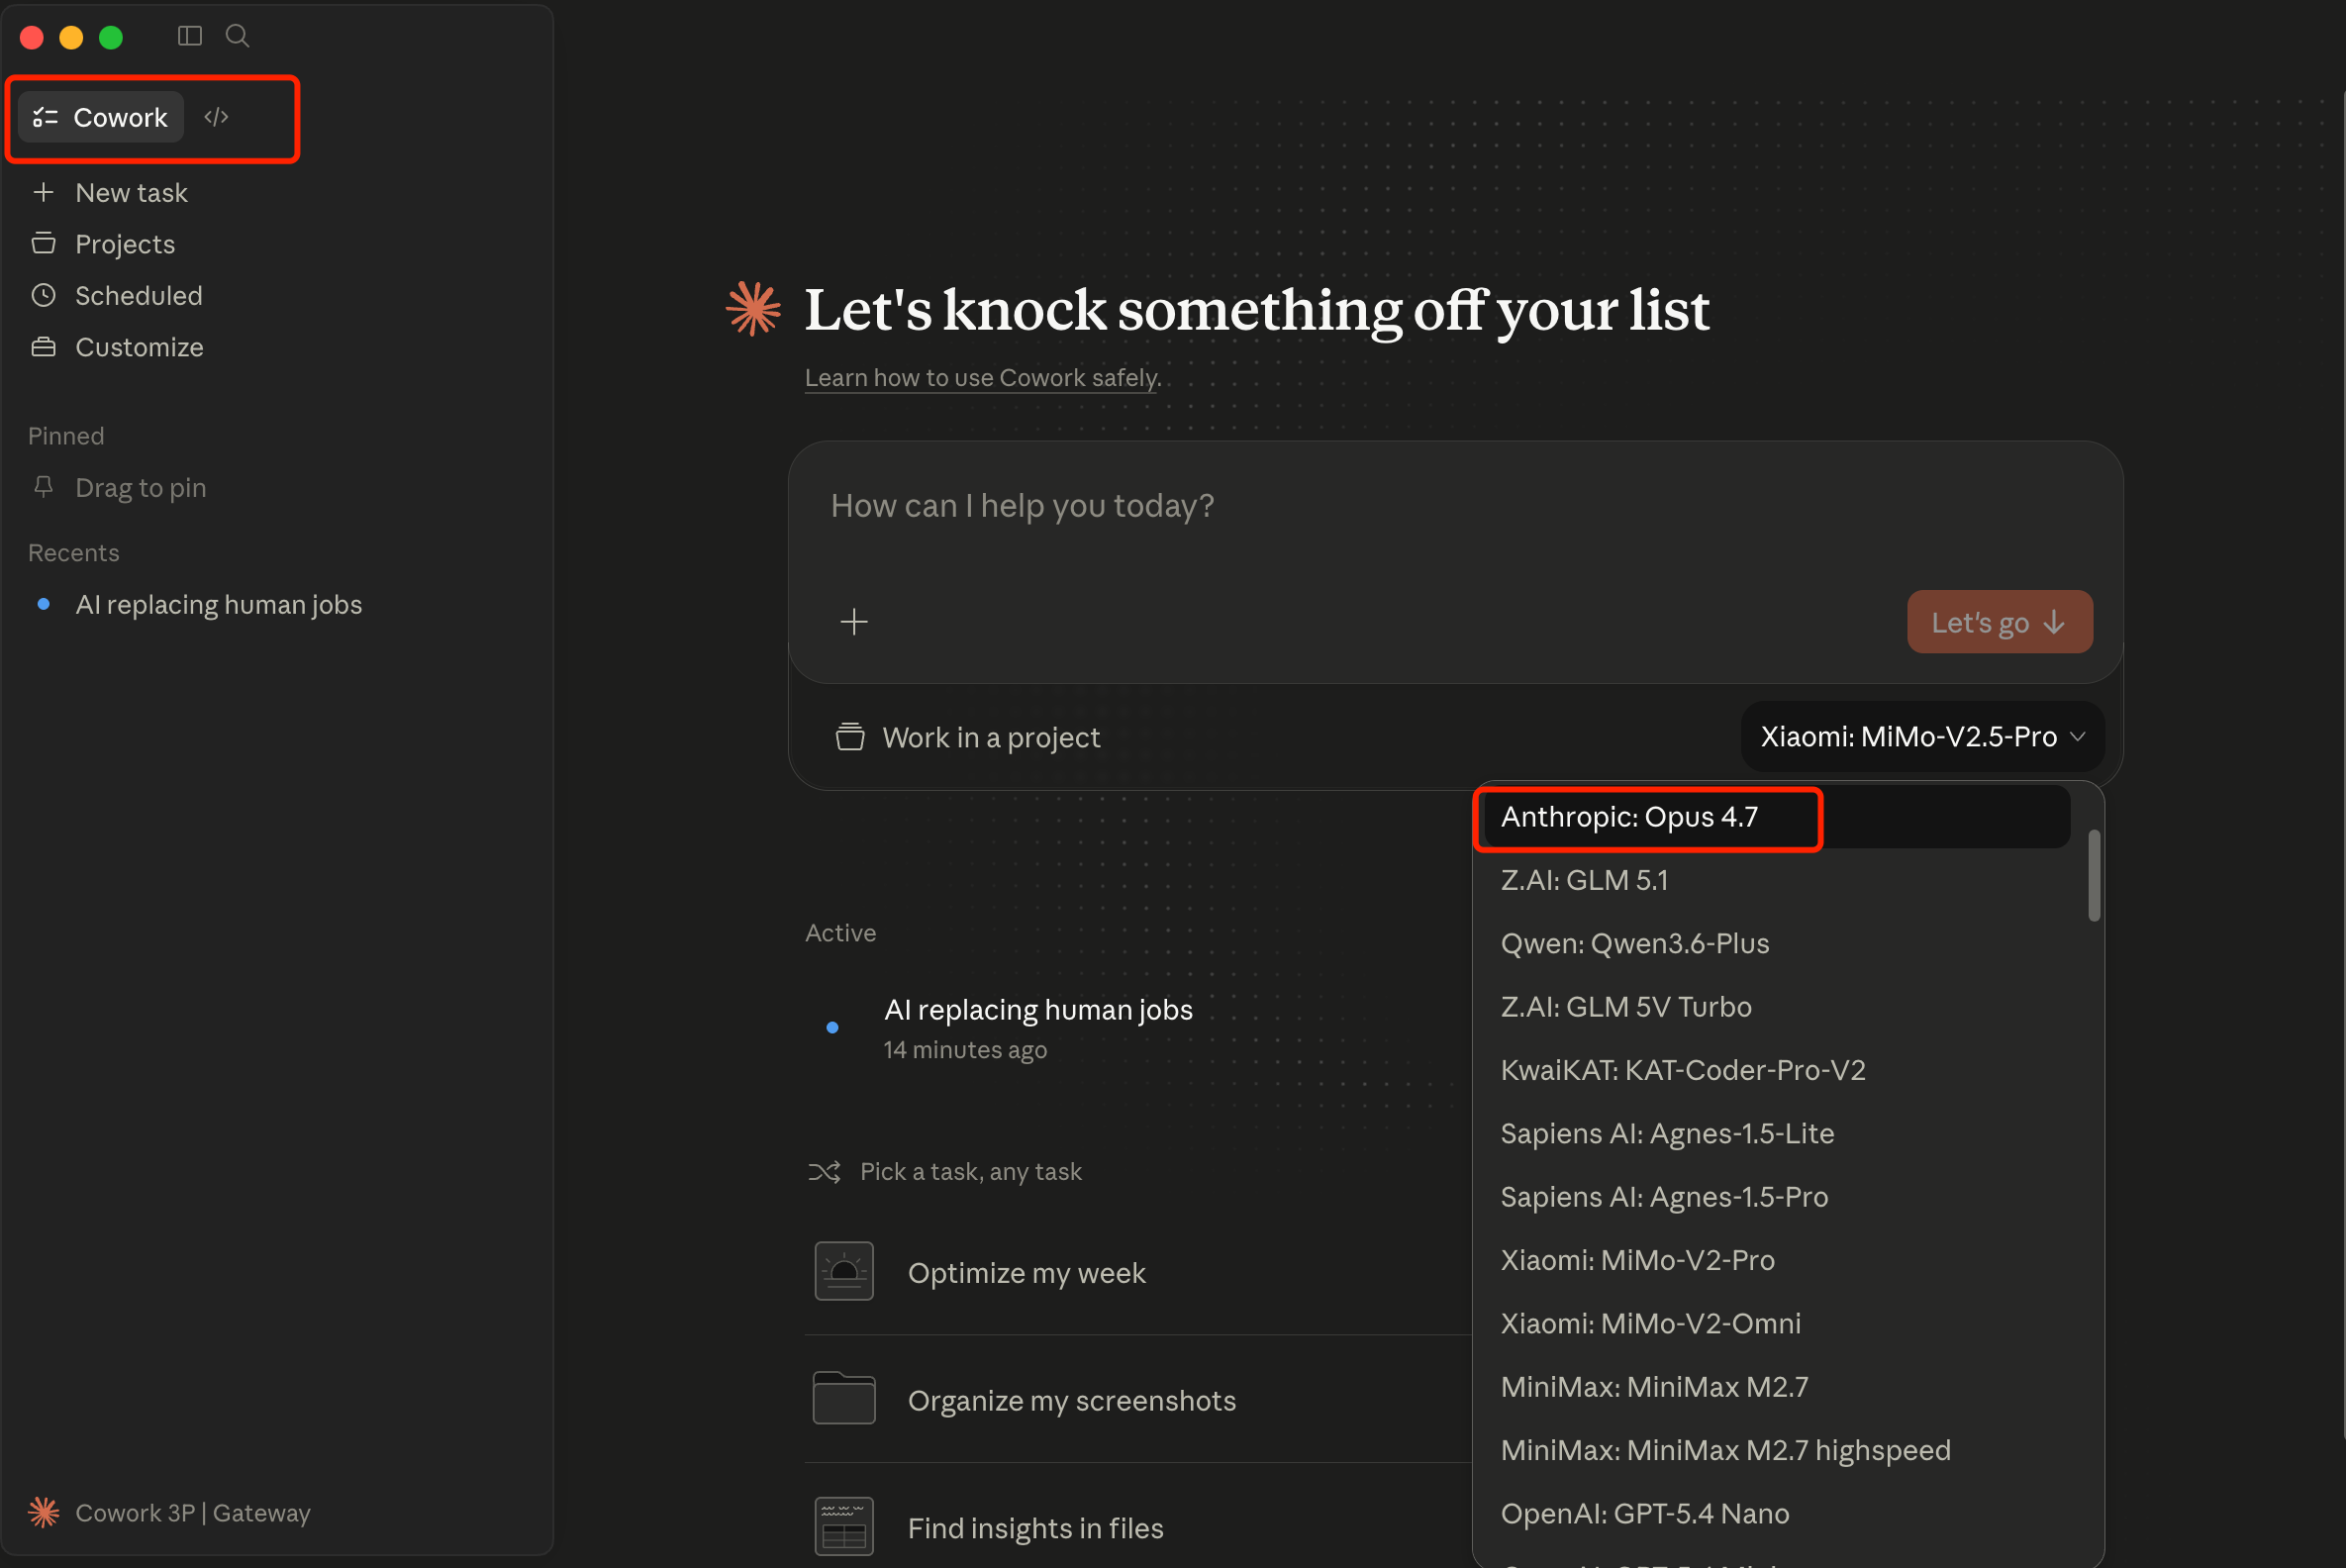The width and height of the screenshot is (2346, 1568).
Task: Click the Pinned section header
Action: tap(66, 436)
